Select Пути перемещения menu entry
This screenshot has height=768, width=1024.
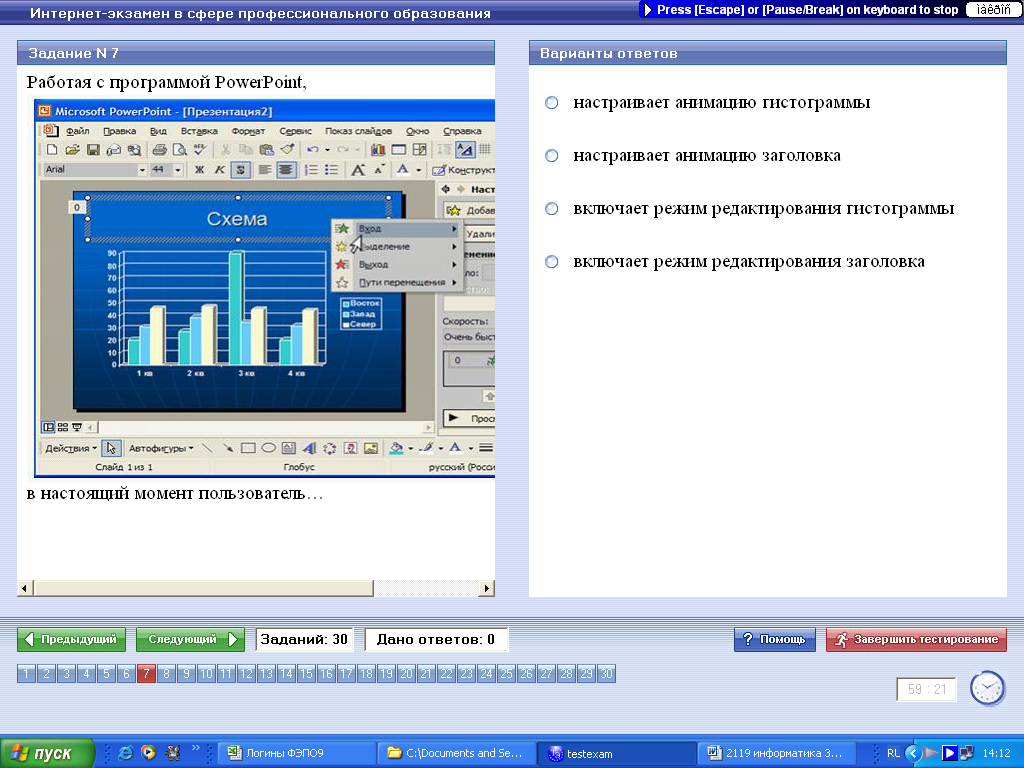pyautogui.click(x=398, y=282)
